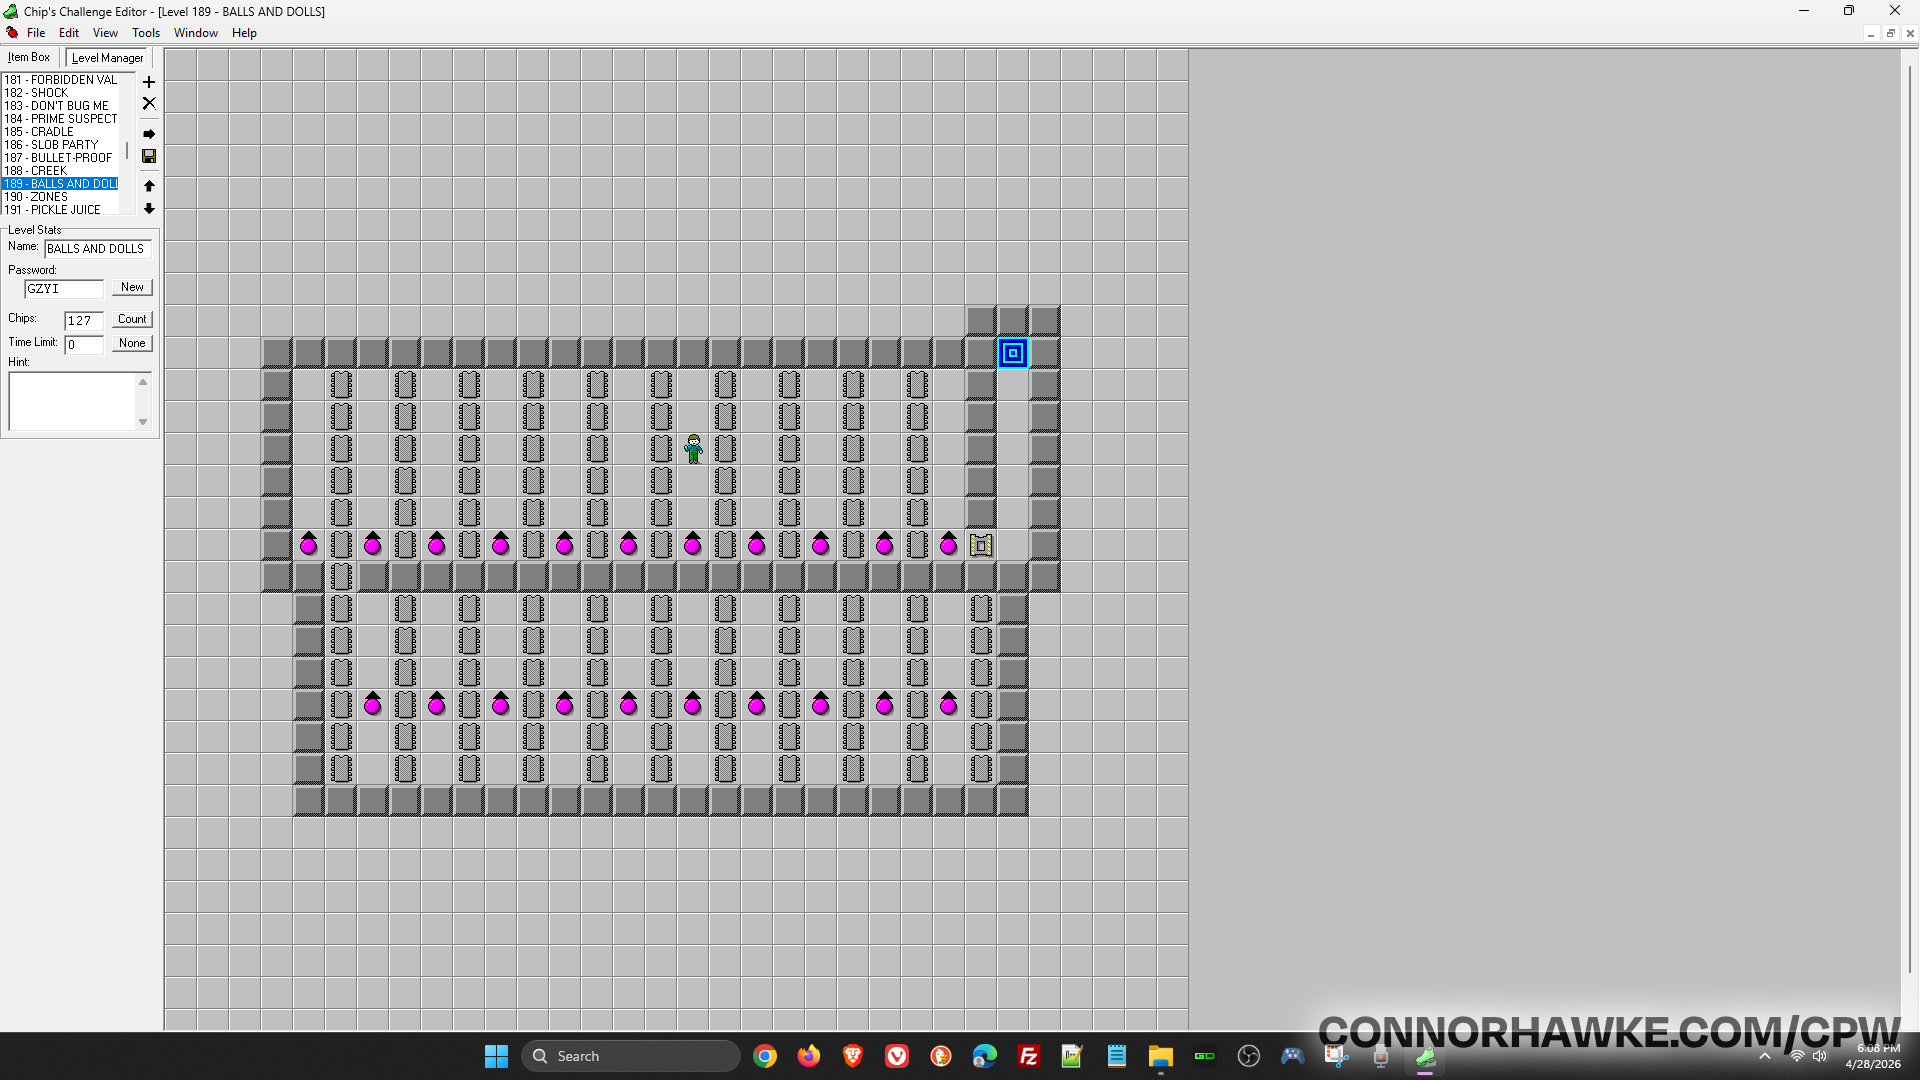The height and width of the screenshot is (1080, 1920).
Task: Show hidden system tray icons
Action: pos(1765,1056)
